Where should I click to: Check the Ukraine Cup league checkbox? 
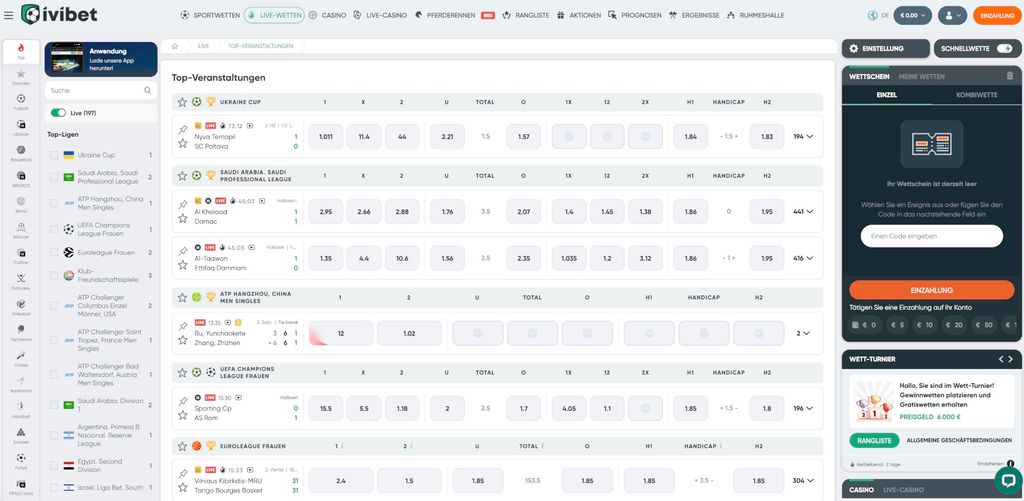pos(54,155)
